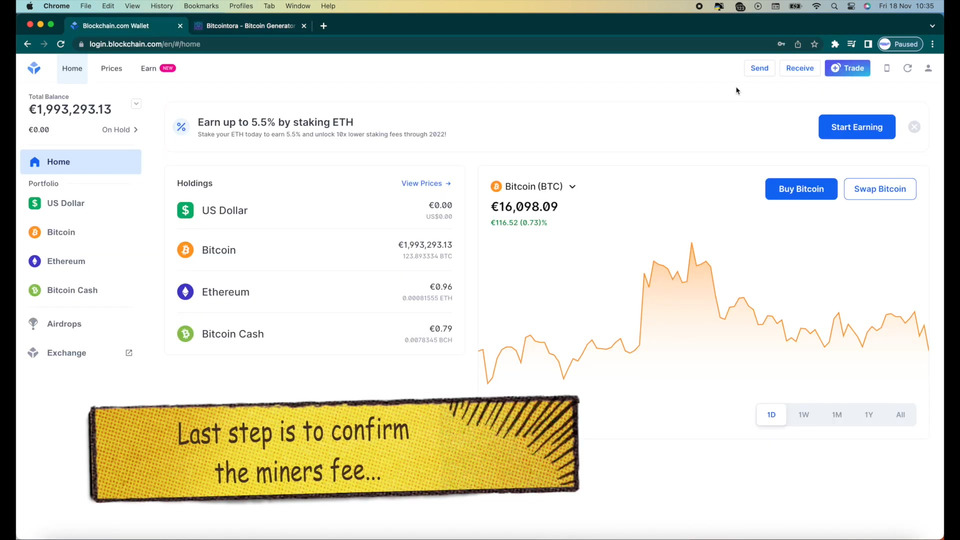Image resolution: width=960 pixels, height=540 pixels.
Task: Open the History menu in menu bar
Action: coord(162,6)
